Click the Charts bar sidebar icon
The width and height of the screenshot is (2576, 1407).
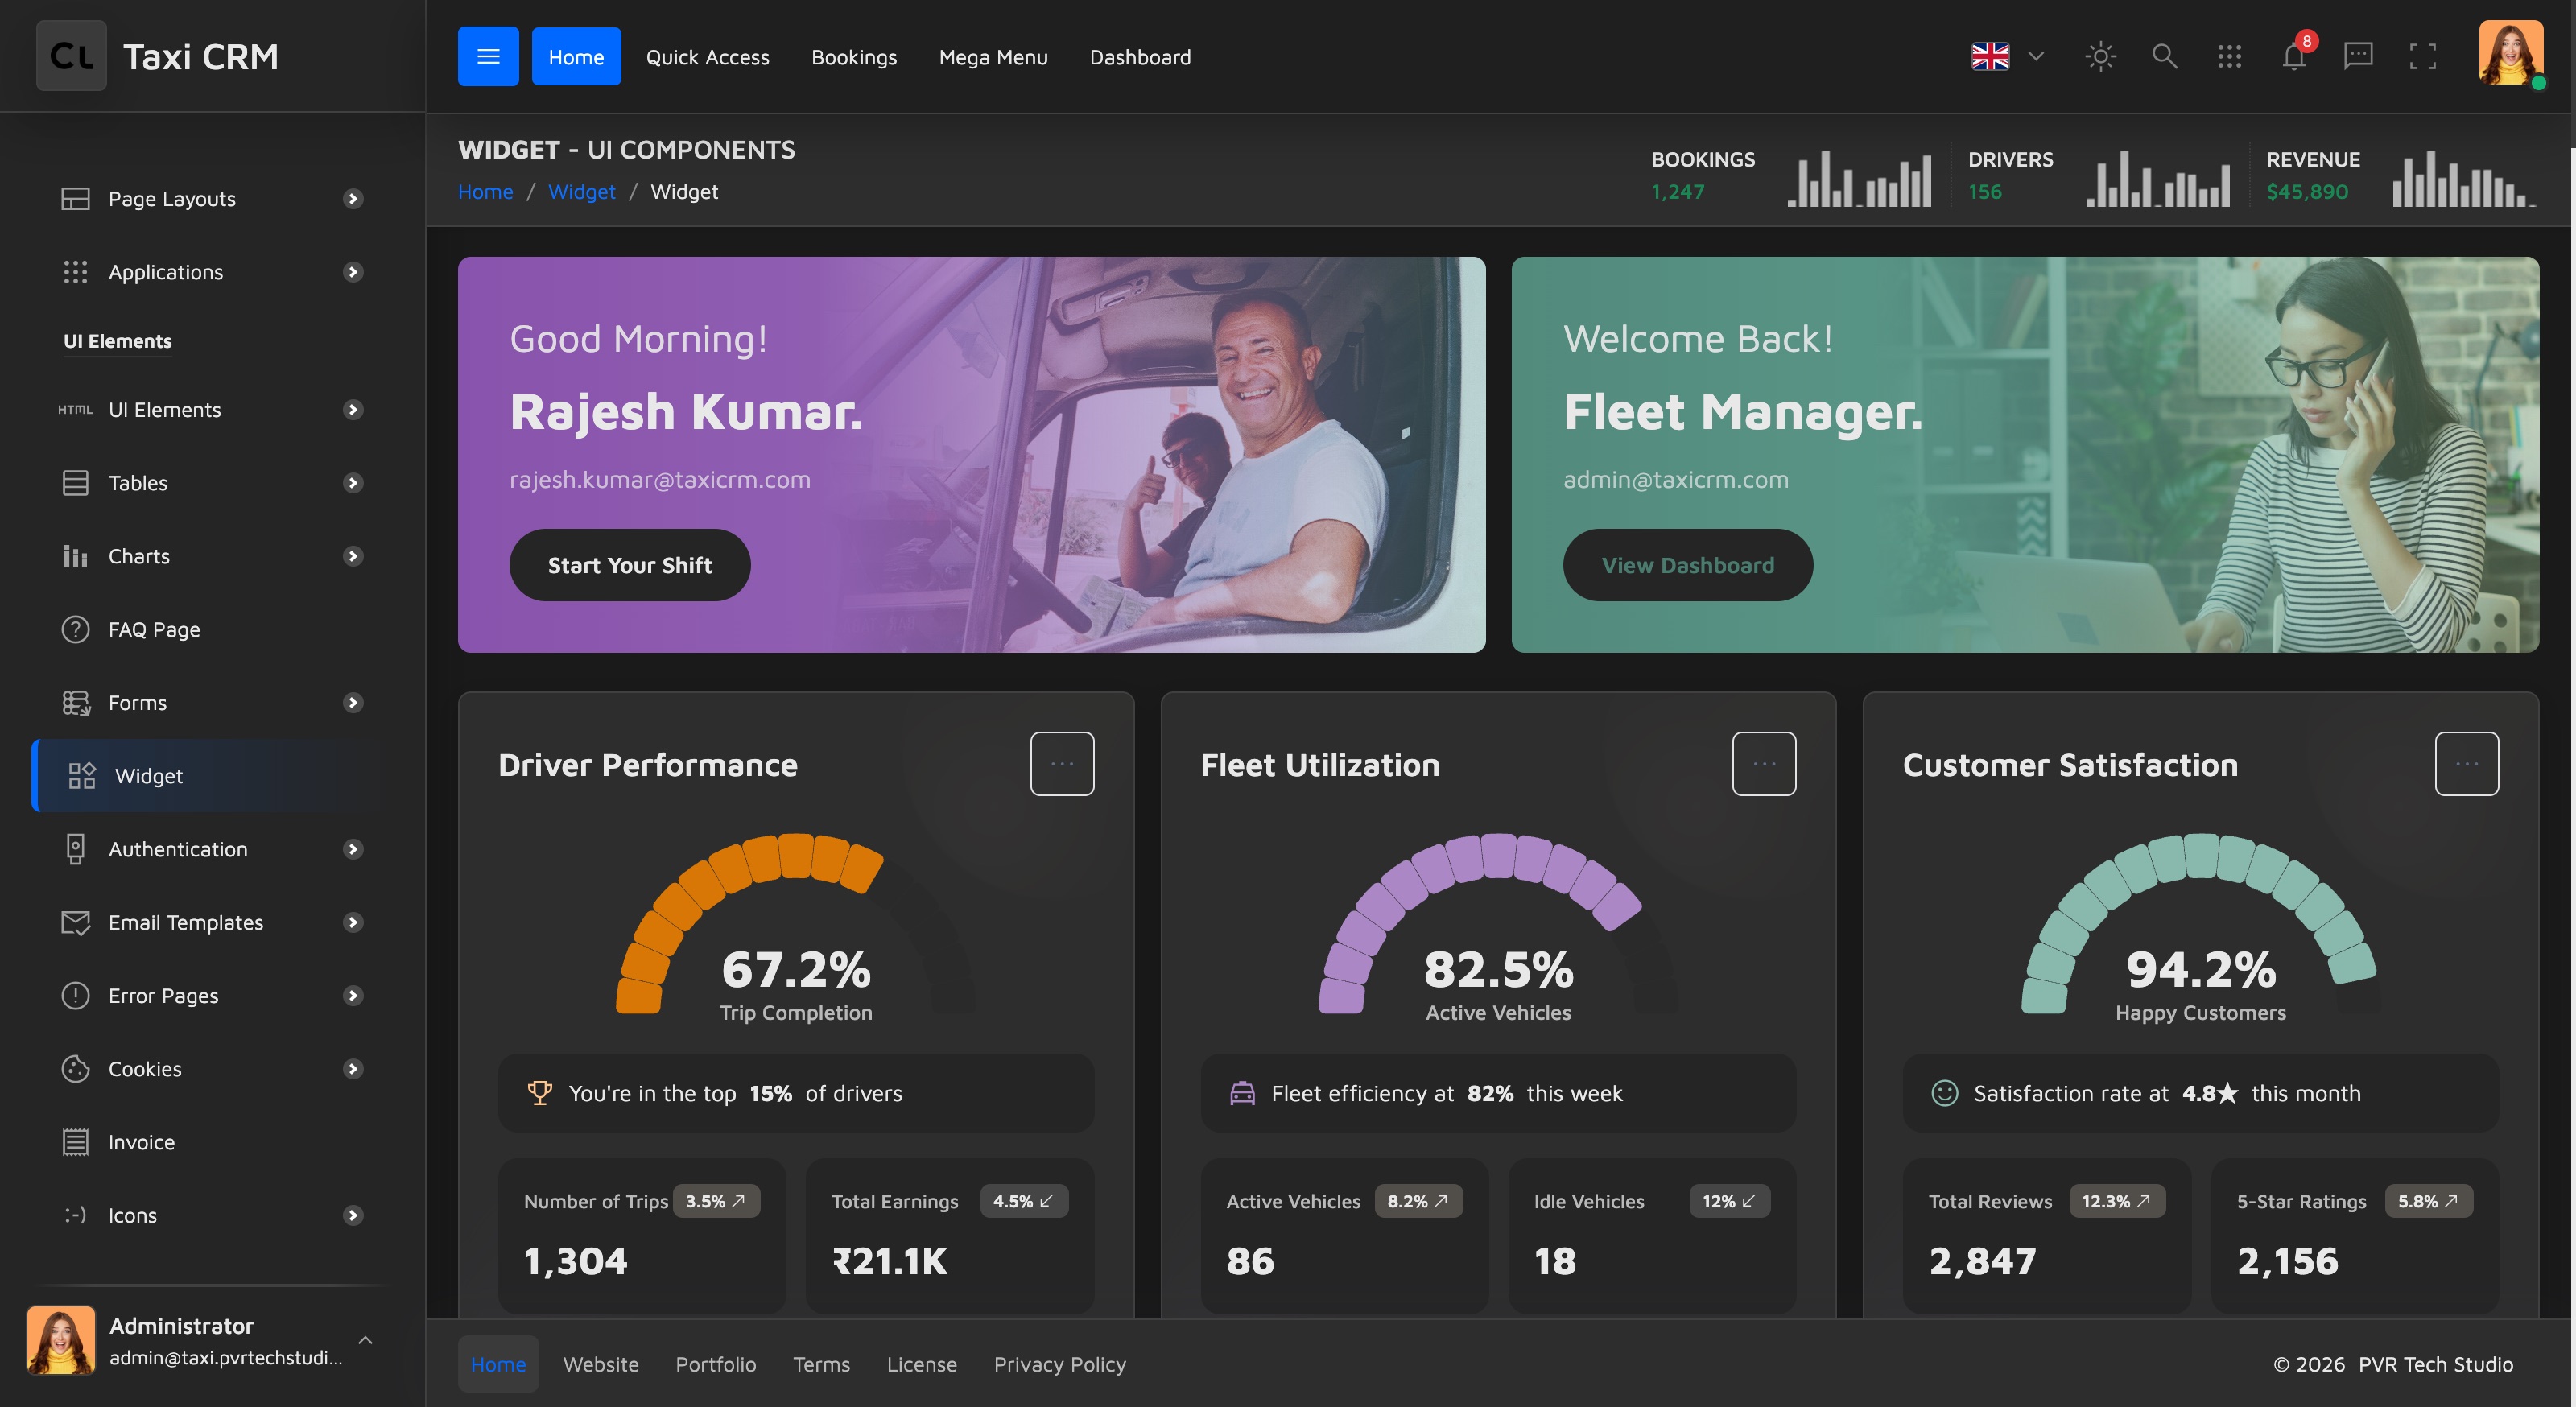click(x=75, y=556)
